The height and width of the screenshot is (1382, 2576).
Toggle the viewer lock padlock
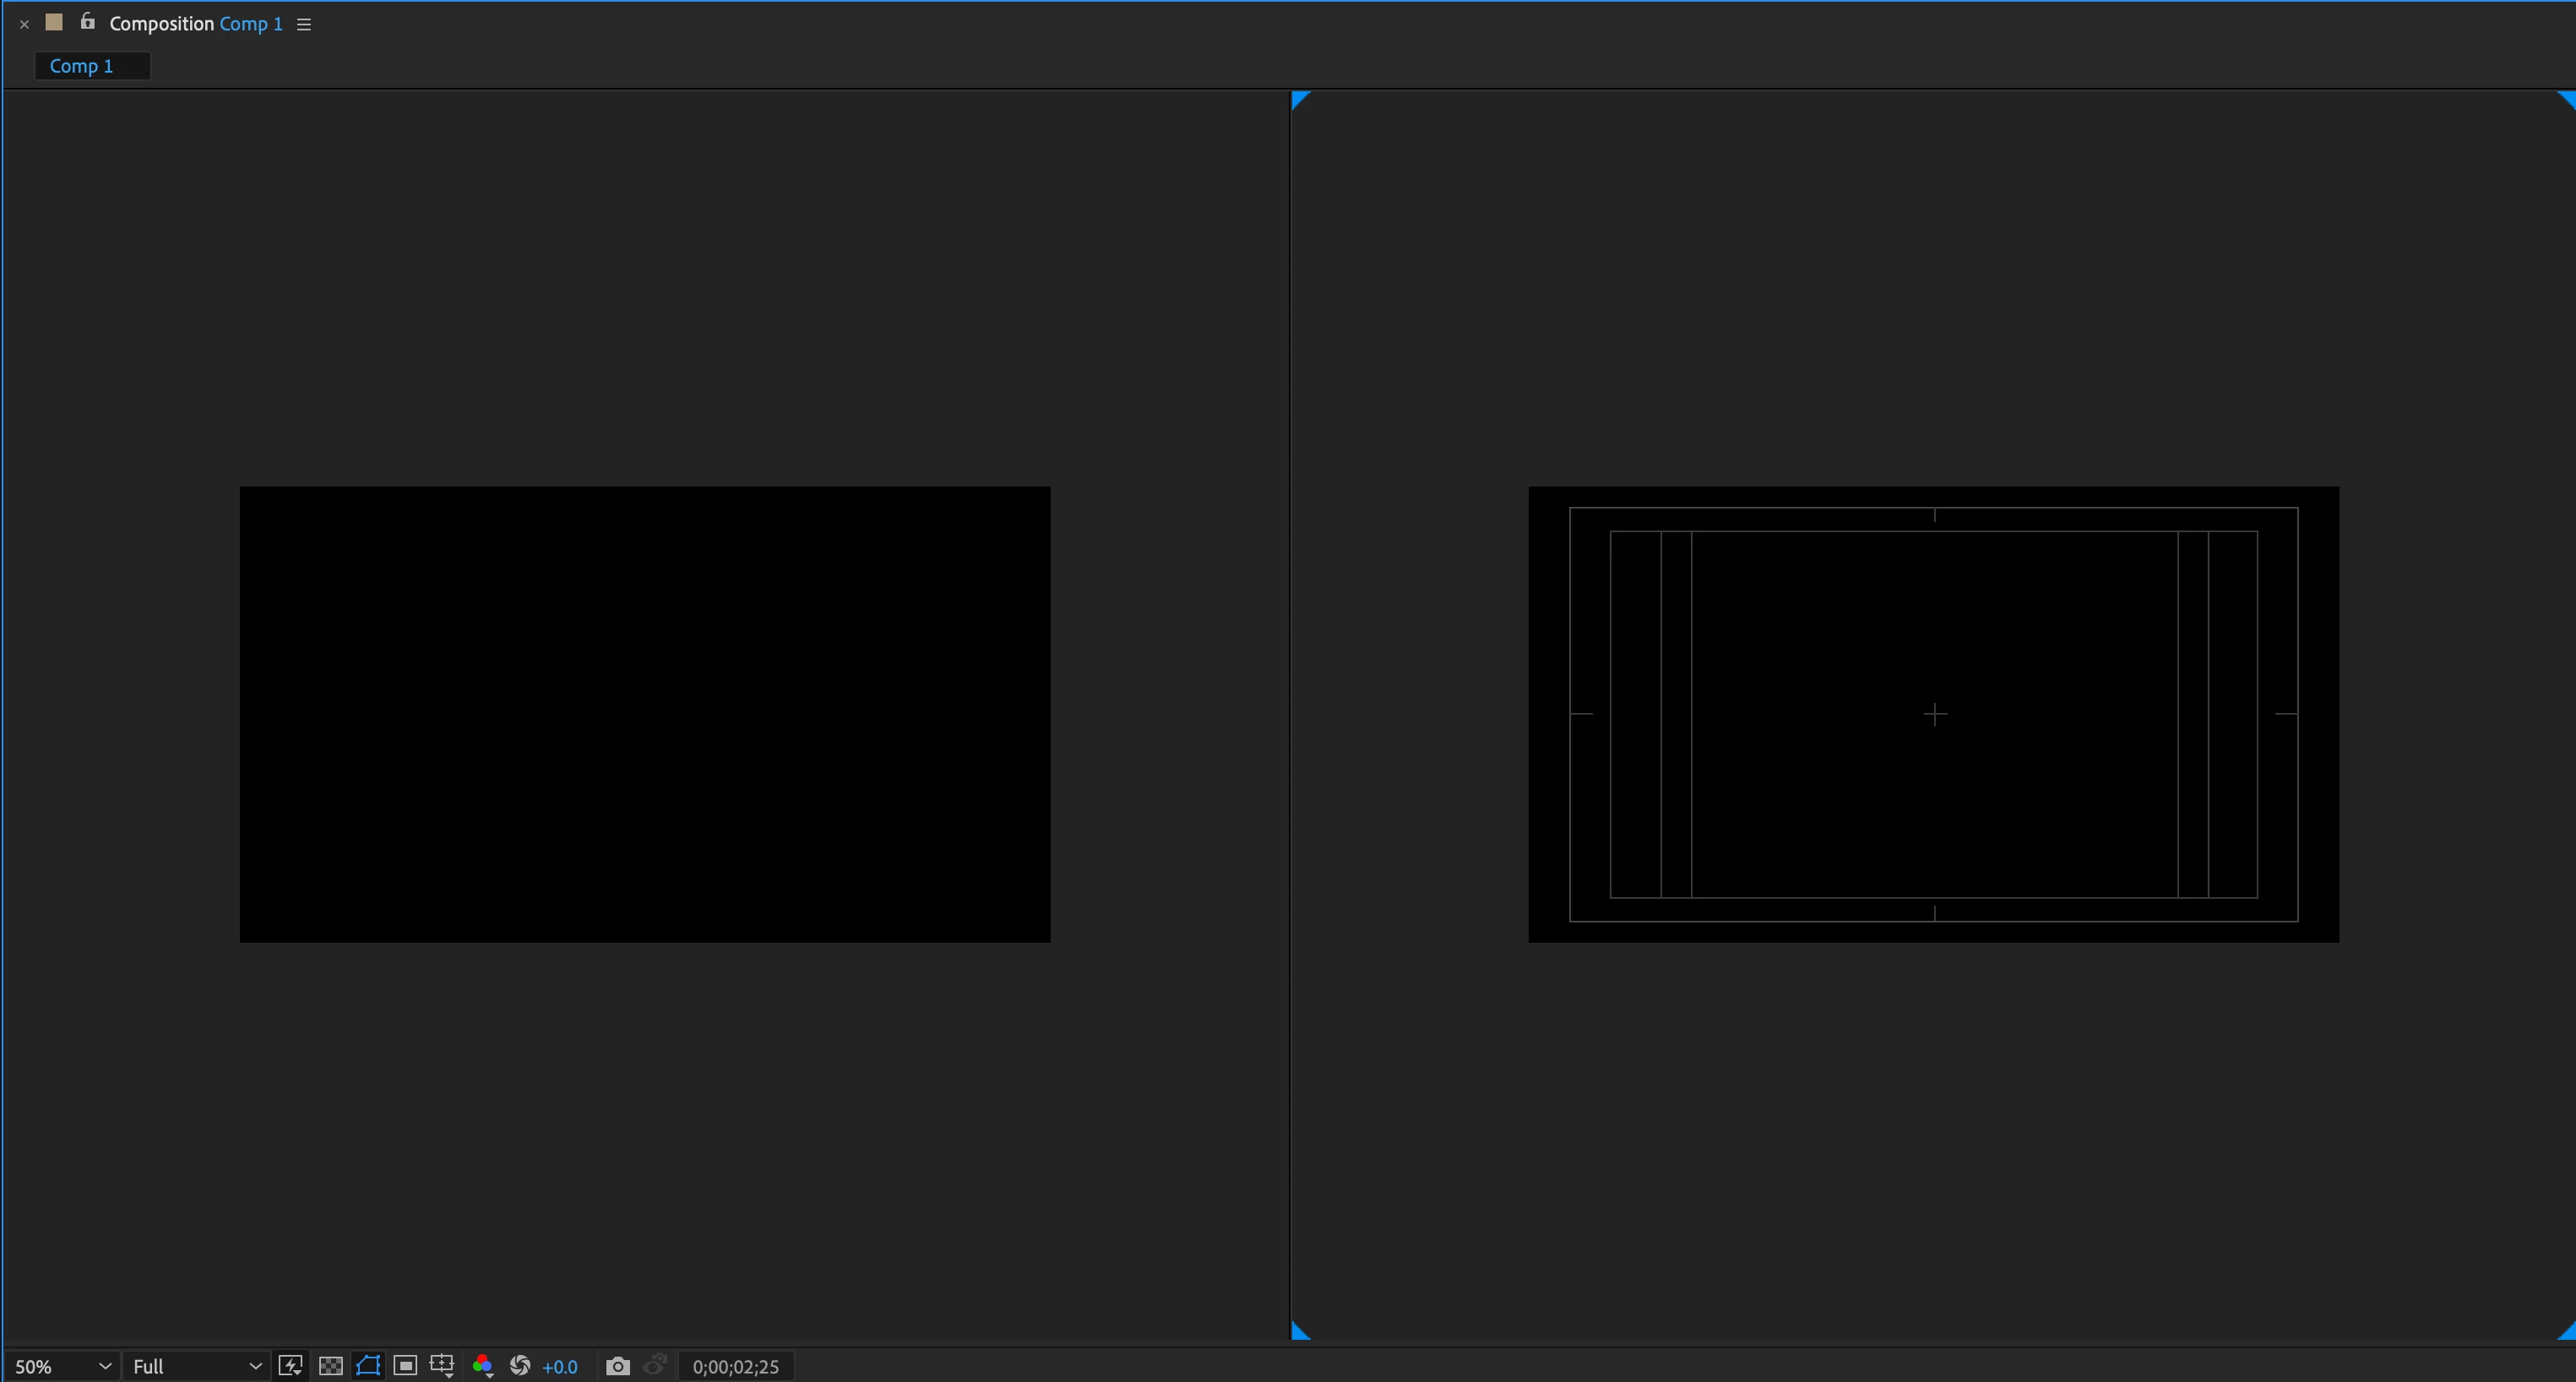pyautogui.click(x=88, y=22)
